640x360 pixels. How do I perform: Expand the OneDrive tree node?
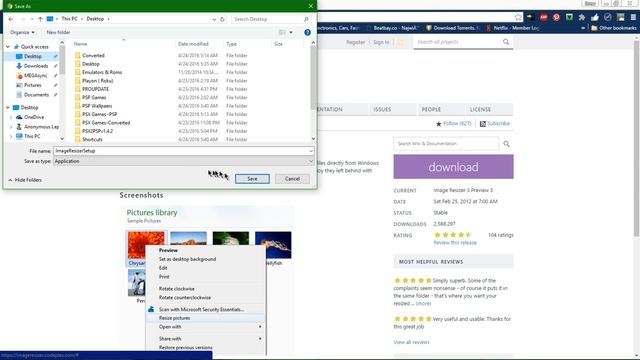(x=11, y=117)
